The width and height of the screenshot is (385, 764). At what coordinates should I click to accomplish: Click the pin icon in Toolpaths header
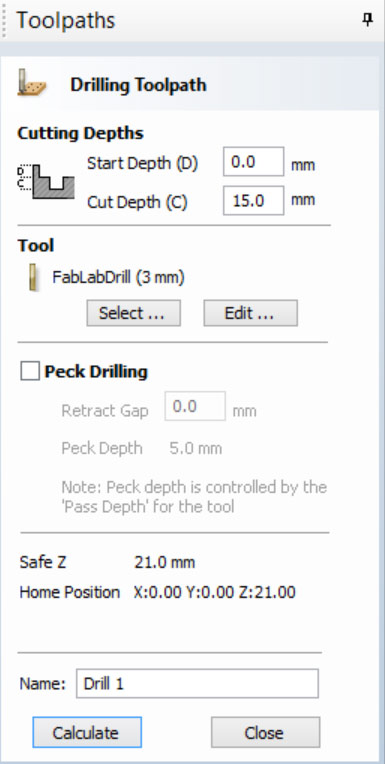pyautogui.click(x=368, y=20)
